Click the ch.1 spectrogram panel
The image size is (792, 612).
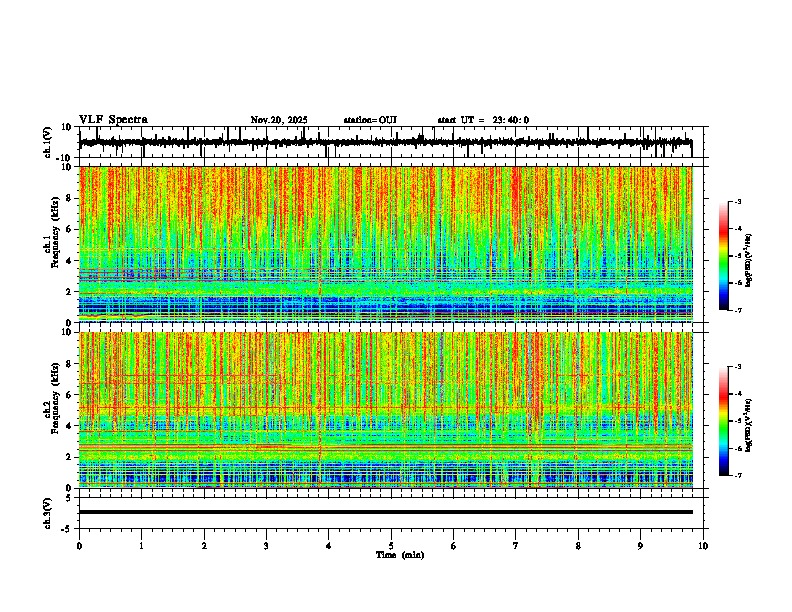point(386,244)
